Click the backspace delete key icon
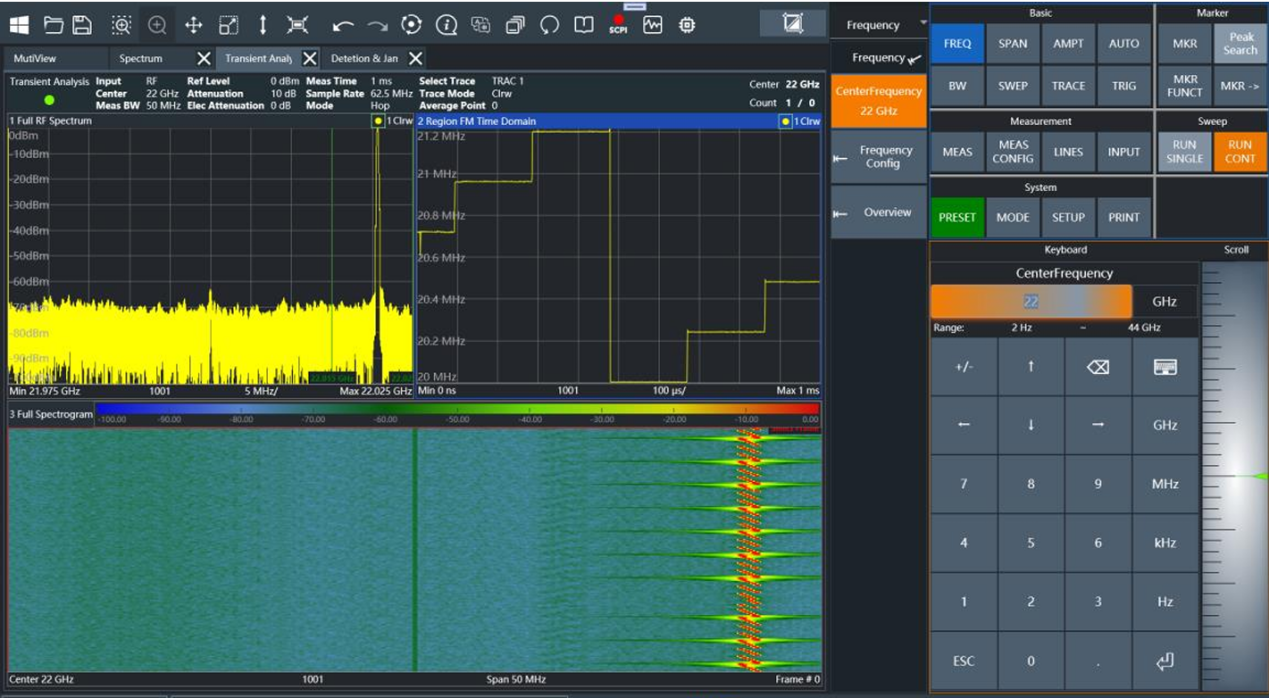Screen dimensions: 1269x698 [1098, 367]
